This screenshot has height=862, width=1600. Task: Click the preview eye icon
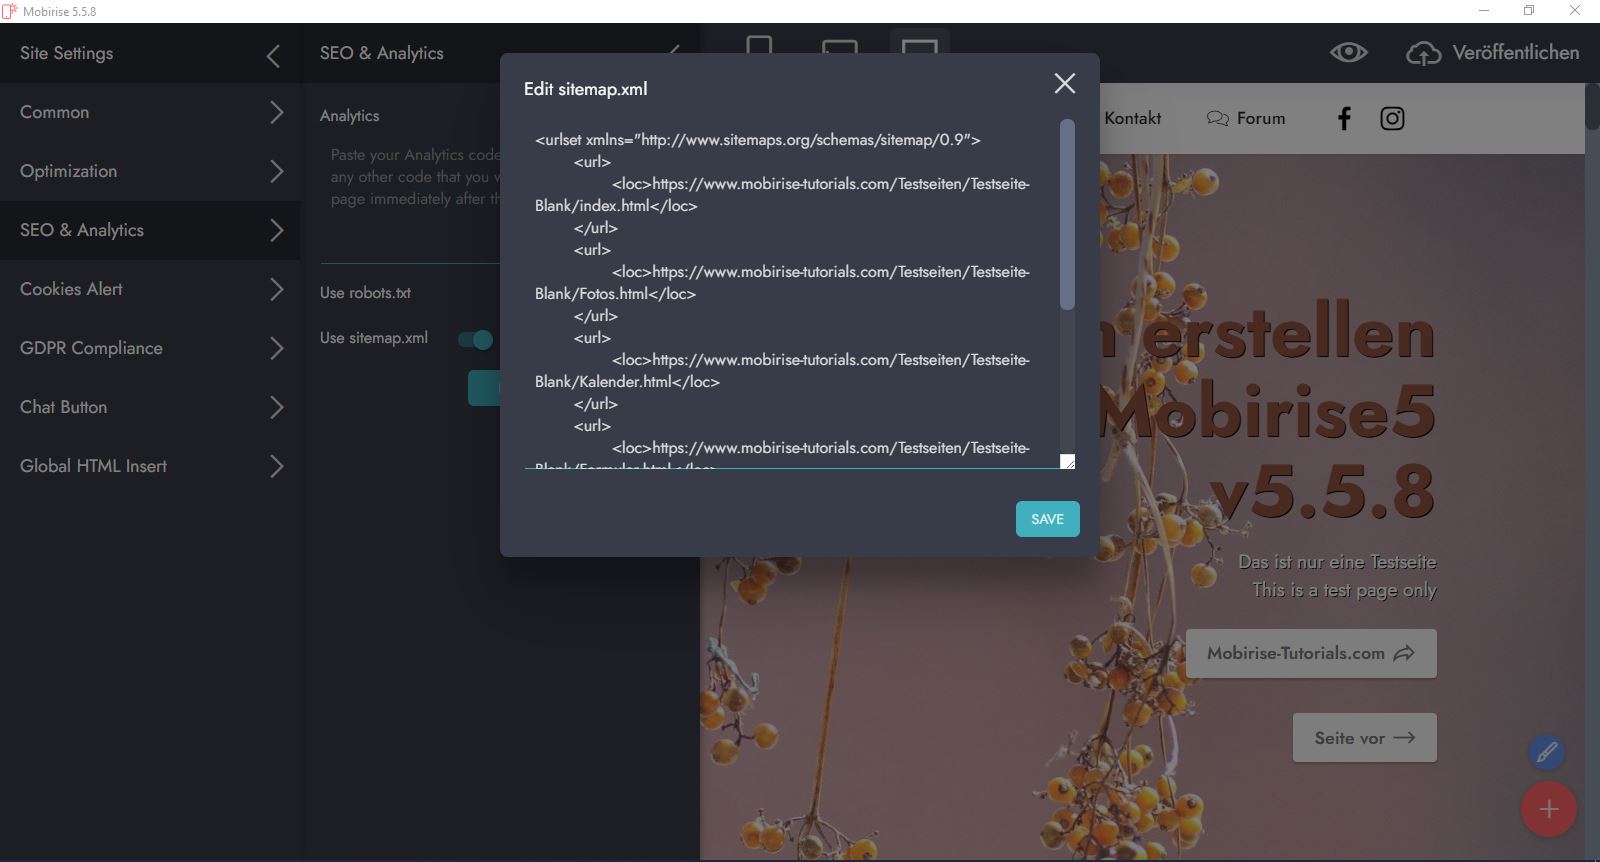pyautogui.click(x=1348, y=53)
